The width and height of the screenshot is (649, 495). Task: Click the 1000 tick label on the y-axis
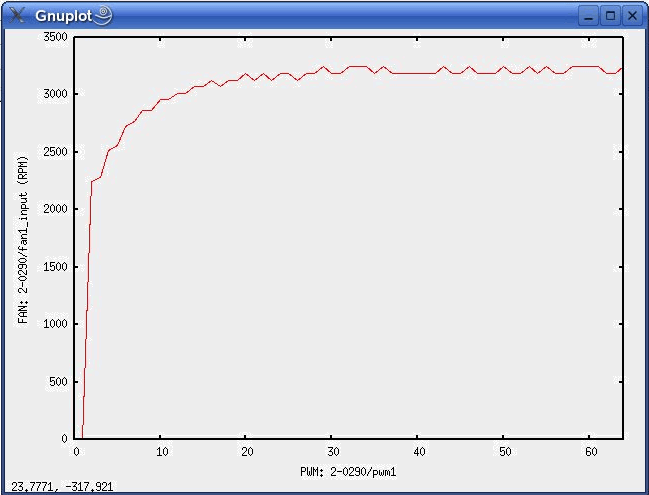pyautogui.click(x=55, y=324)
